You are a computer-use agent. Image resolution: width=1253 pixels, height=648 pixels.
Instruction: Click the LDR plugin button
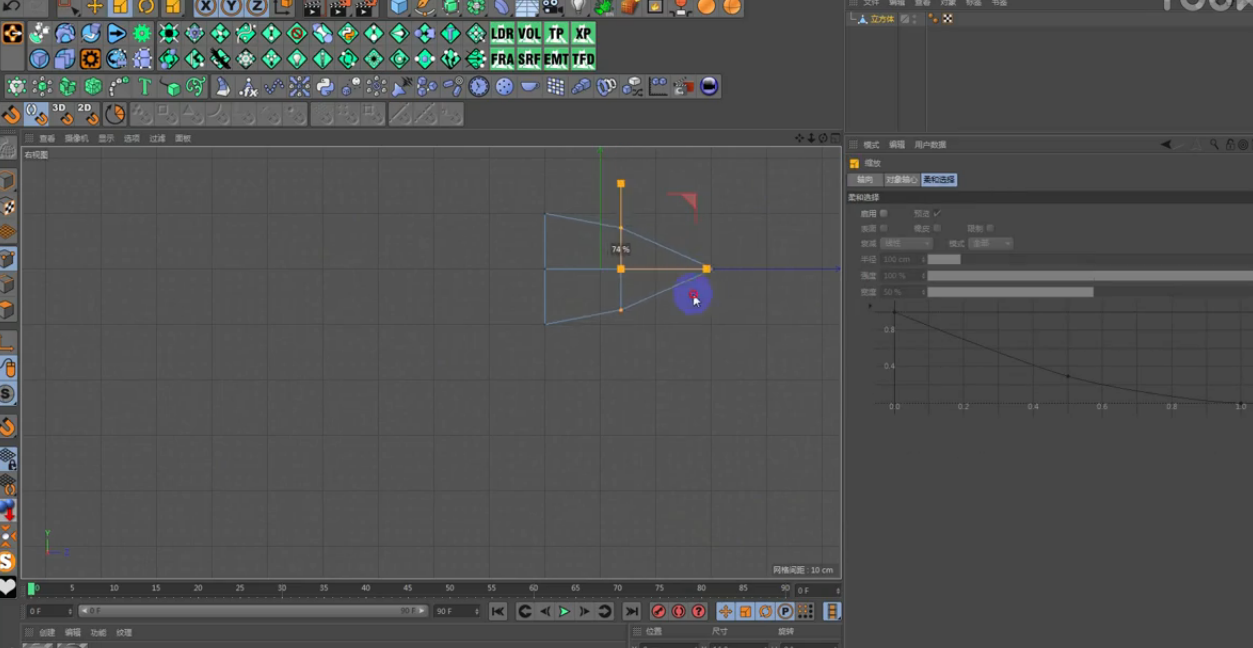[502, 33]
